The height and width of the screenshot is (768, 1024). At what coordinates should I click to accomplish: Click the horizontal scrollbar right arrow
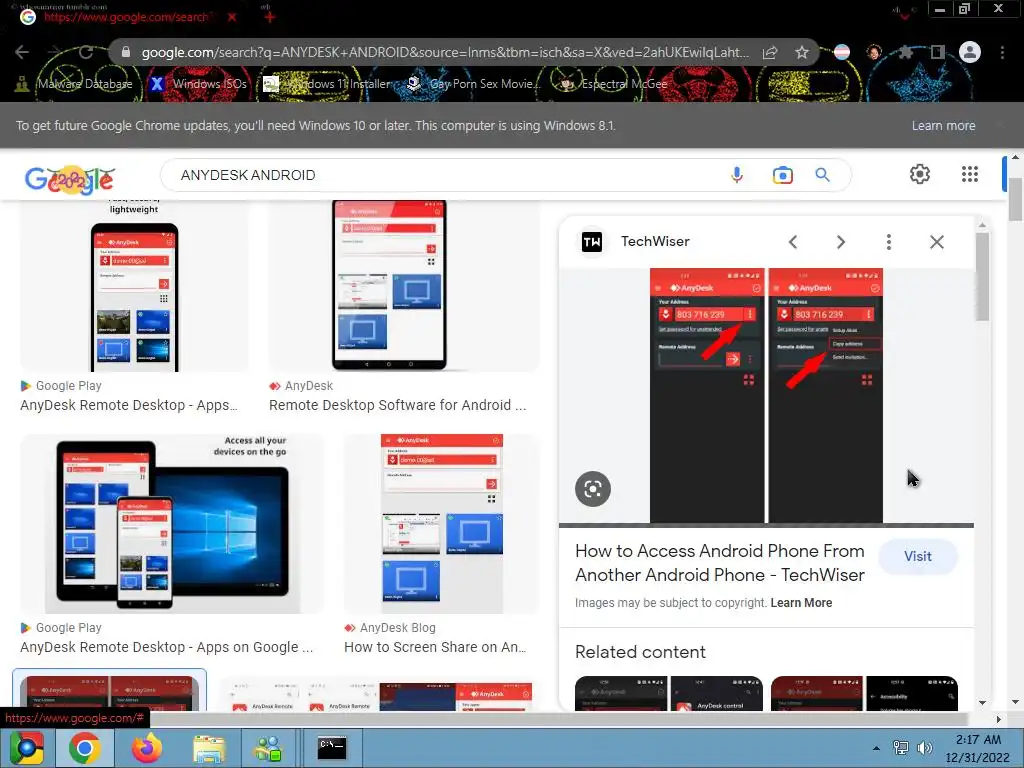998,719
